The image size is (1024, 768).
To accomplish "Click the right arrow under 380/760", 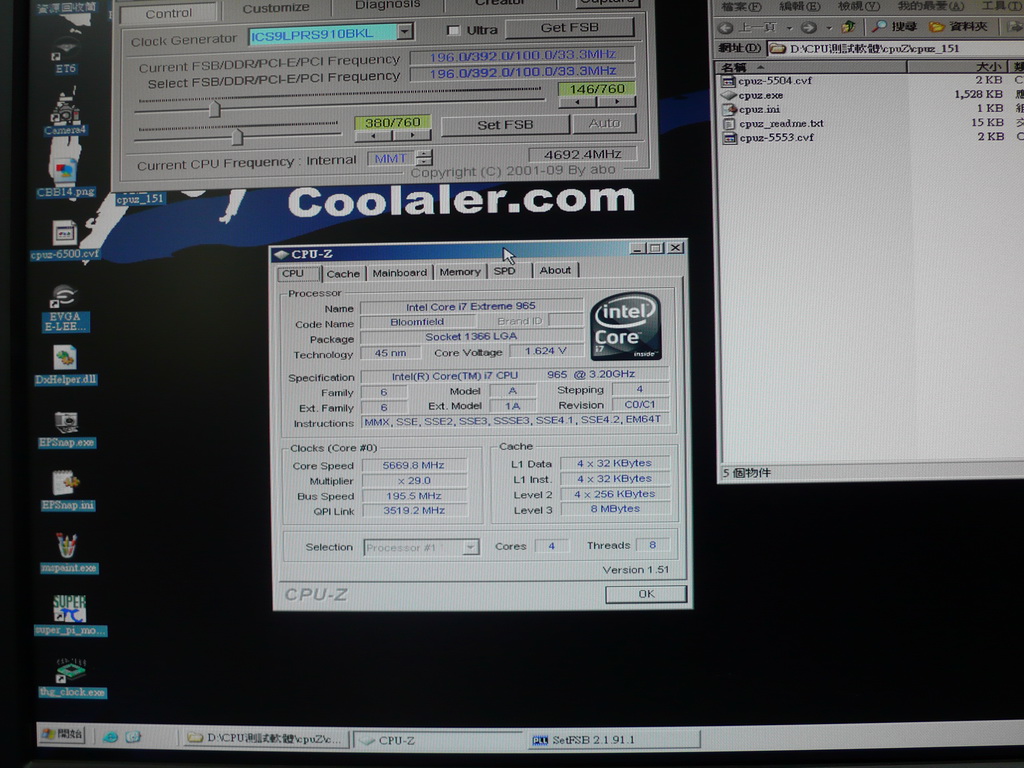I will 412,135.
